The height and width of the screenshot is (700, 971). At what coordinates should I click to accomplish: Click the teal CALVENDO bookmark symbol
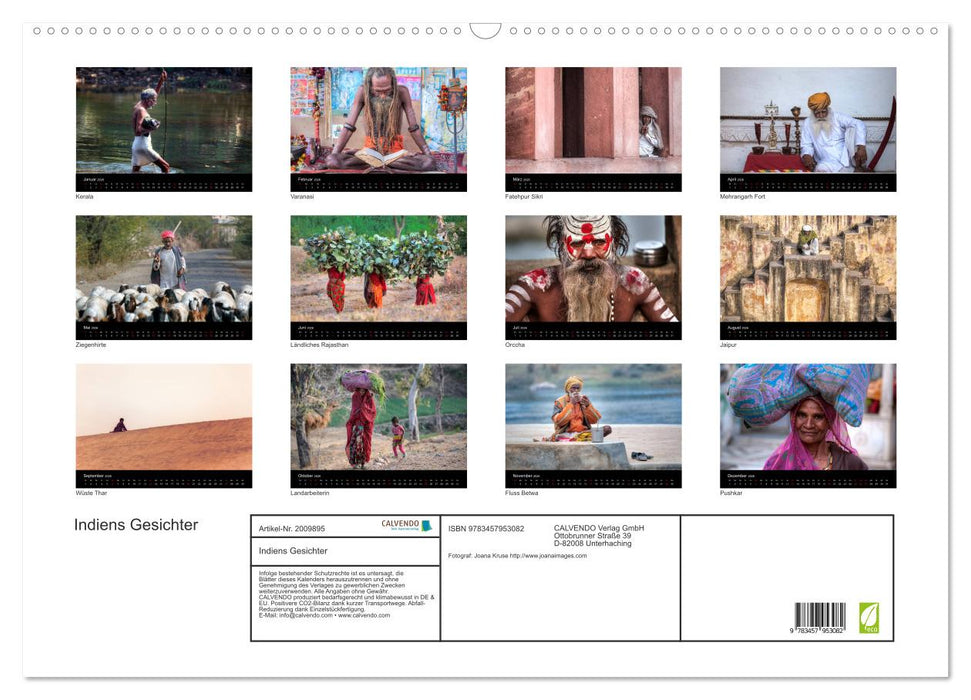point(426,524)
